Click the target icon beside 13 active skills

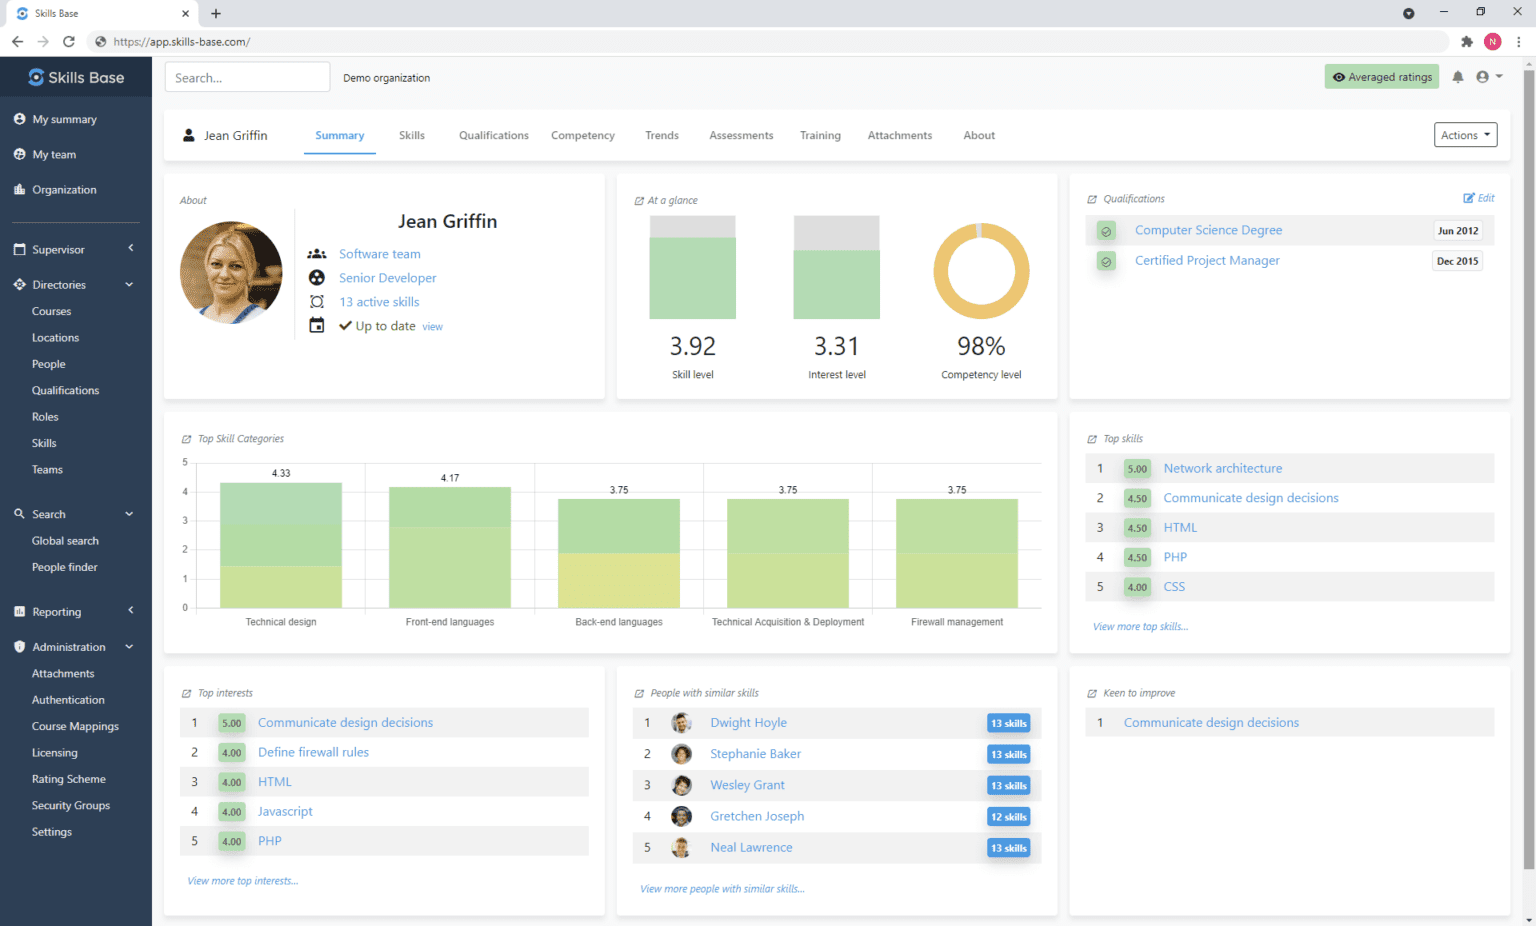pos(317,301)
